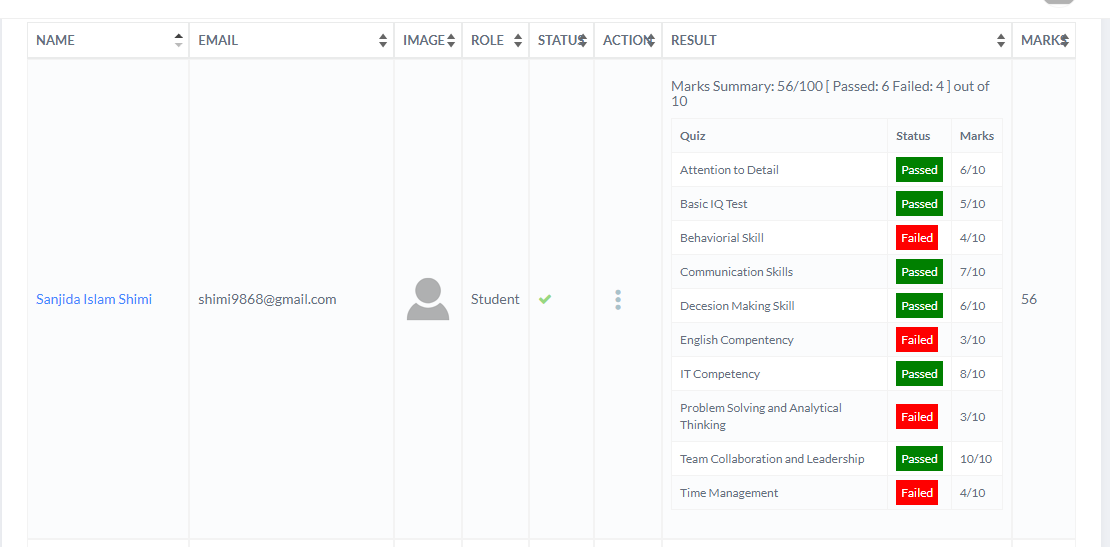Click the student avatar placeholder image

pyautogui.click(x=428, y=299)
